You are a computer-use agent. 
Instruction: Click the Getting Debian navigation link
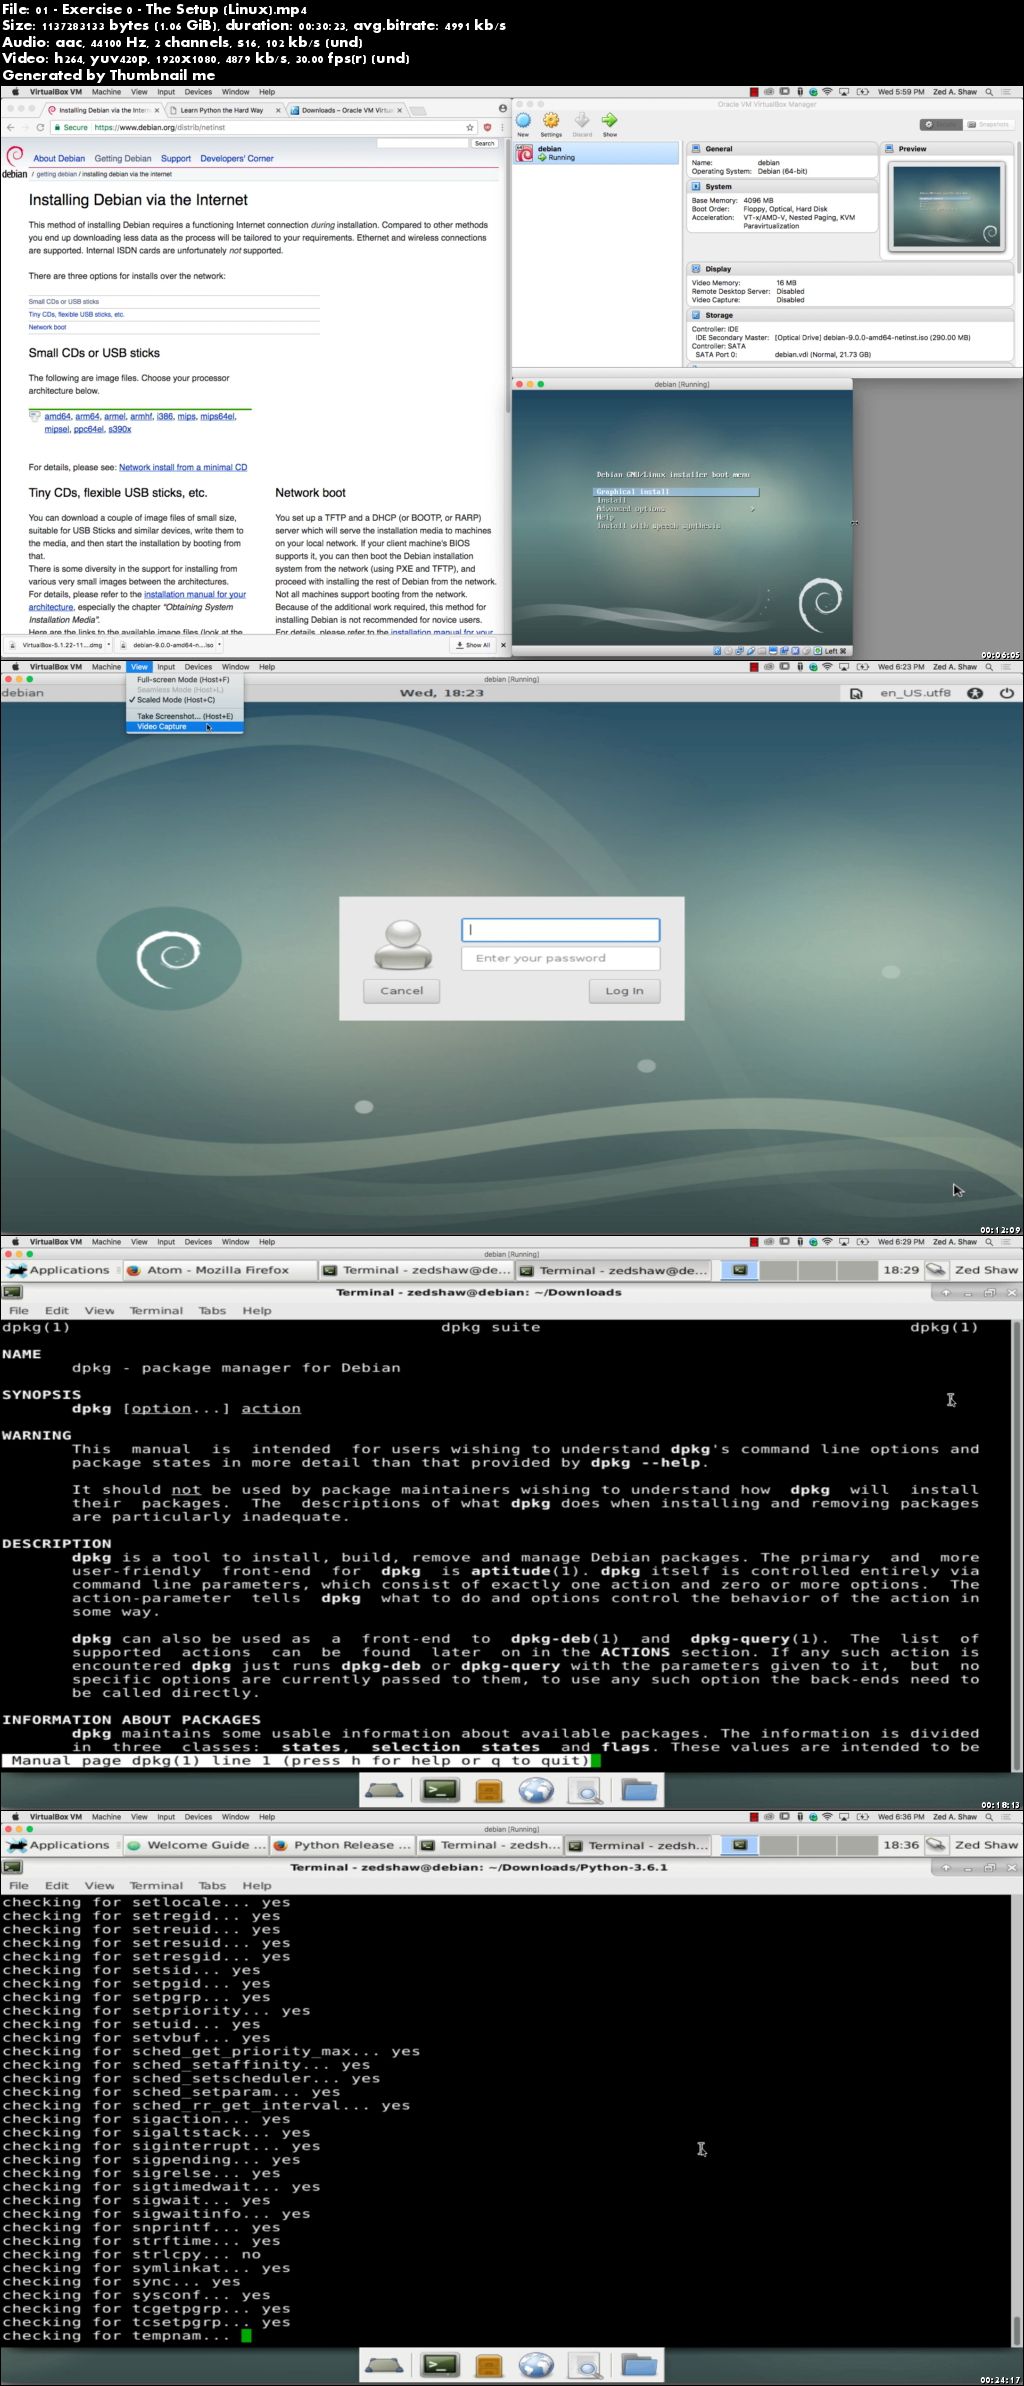[123, 158]
